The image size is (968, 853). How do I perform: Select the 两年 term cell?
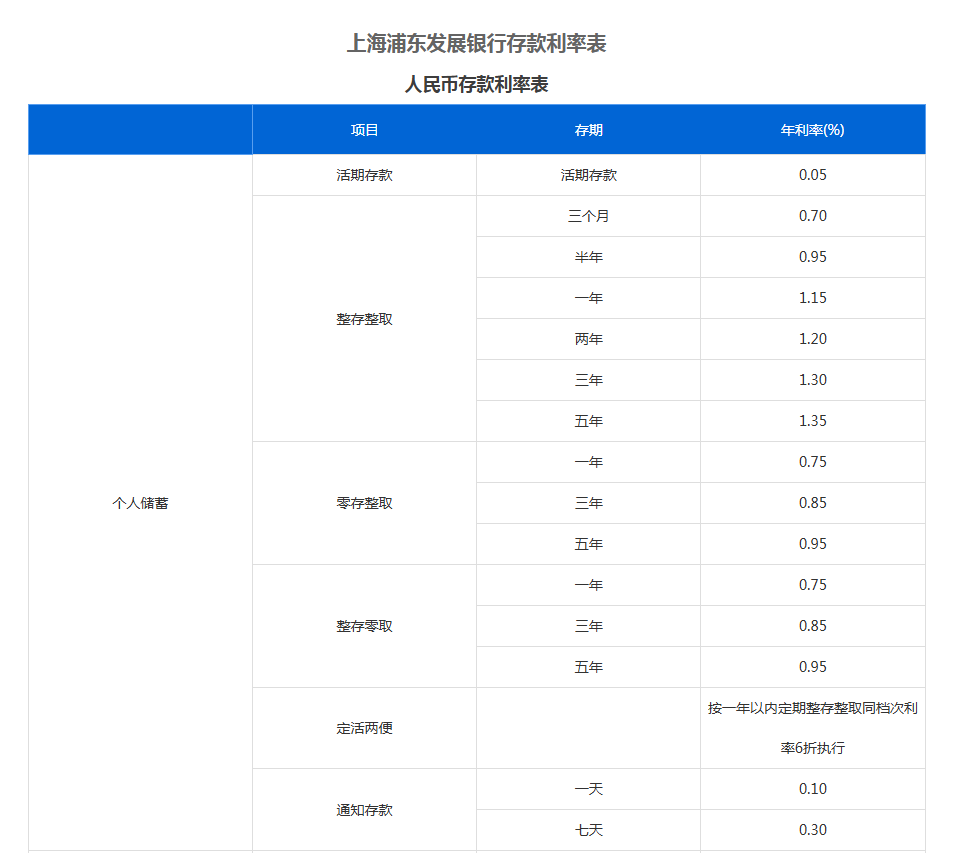588,339
